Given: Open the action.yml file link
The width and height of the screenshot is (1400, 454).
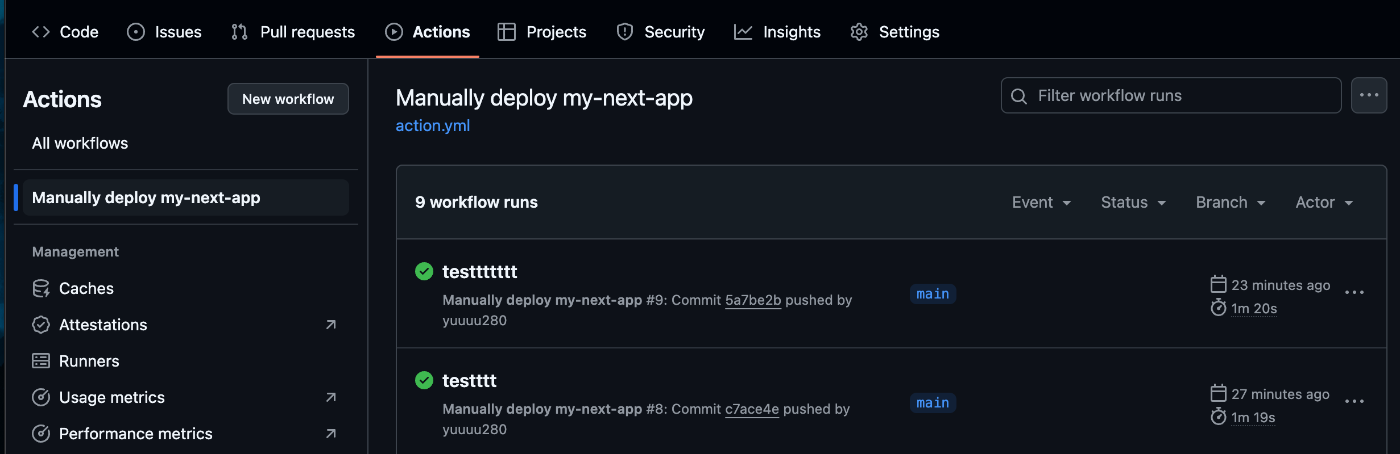Looking at the screenshot, I should click(x=433, y=126).
